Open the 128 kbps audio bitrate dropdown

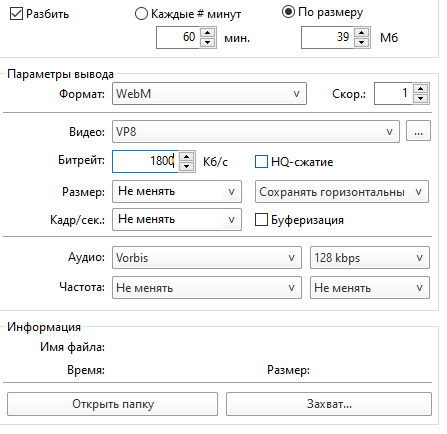(x=370, y=257)
